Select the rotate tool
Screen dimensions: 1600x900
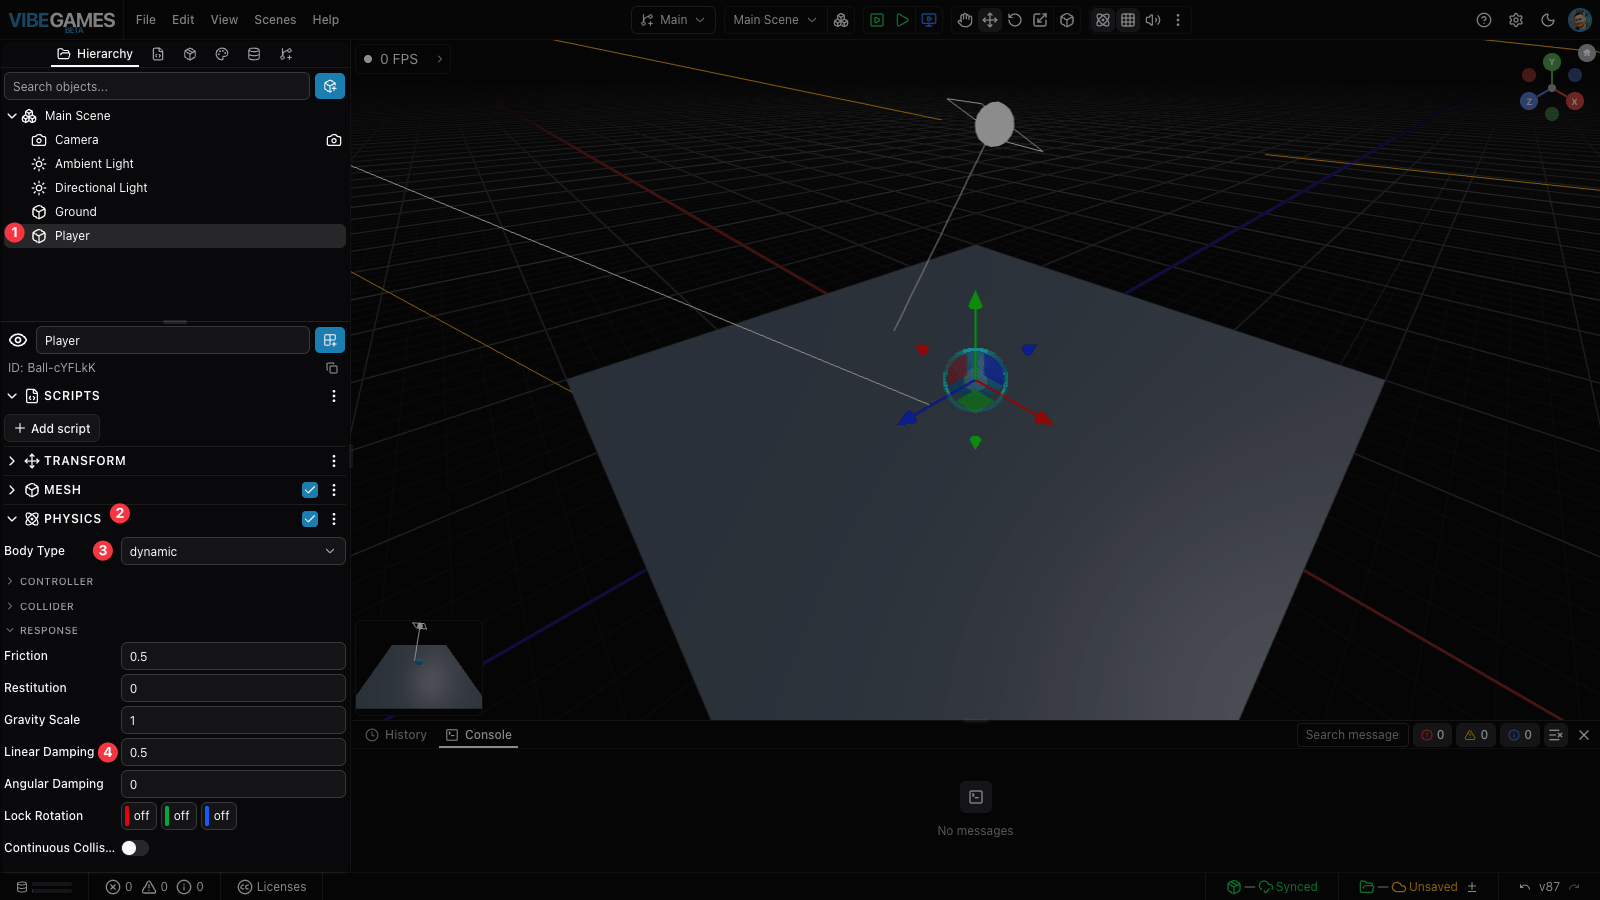click(x=1015, y=20)
